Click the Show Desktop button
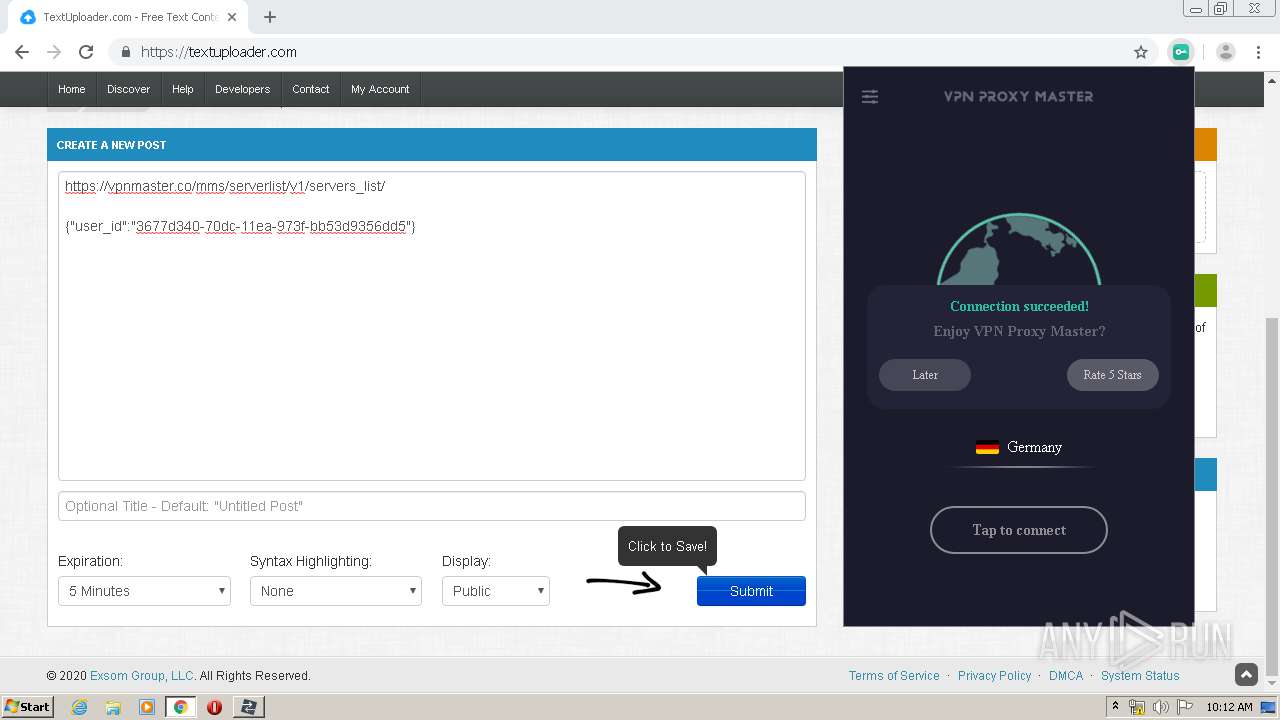1280x720 pixels. pyautogui.click(x=1268, y=707)
